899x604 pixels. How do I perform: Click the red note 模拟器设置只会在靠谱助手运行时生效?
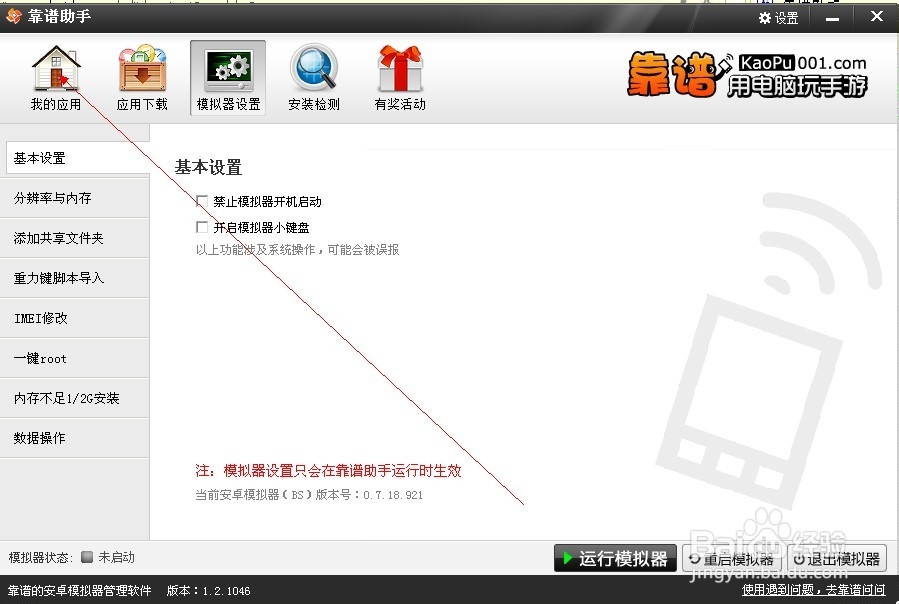pyautogui.click(x=328, y=471)
